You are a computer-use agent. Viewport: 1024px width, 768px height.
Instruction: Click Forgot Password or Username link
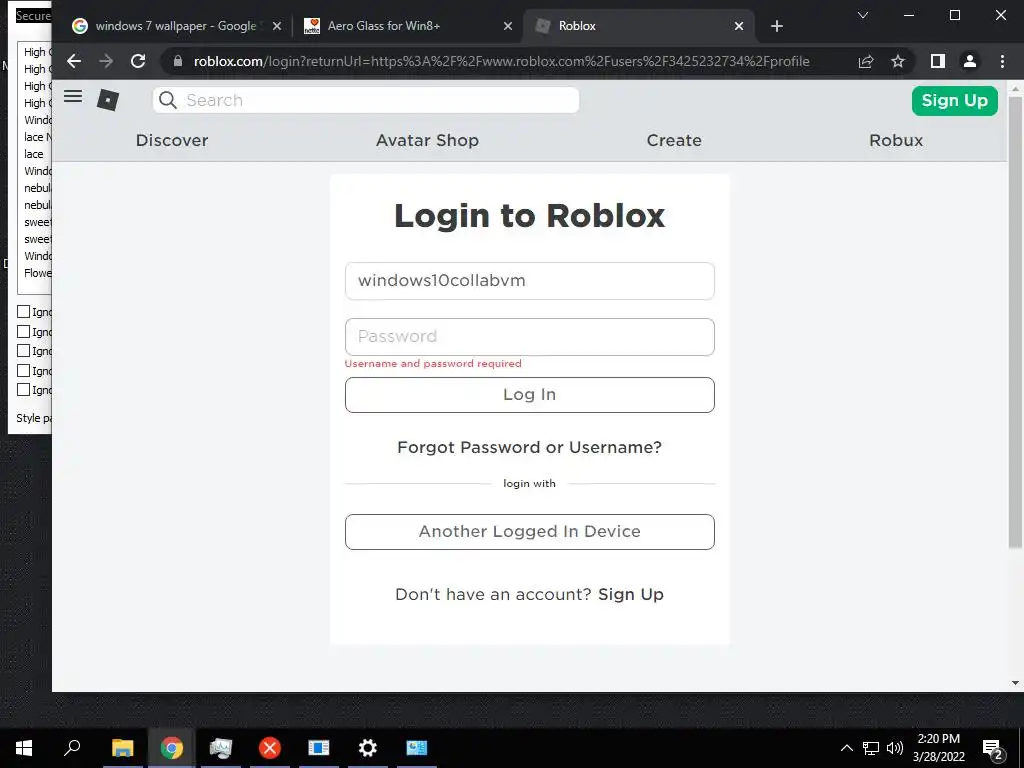530,447
